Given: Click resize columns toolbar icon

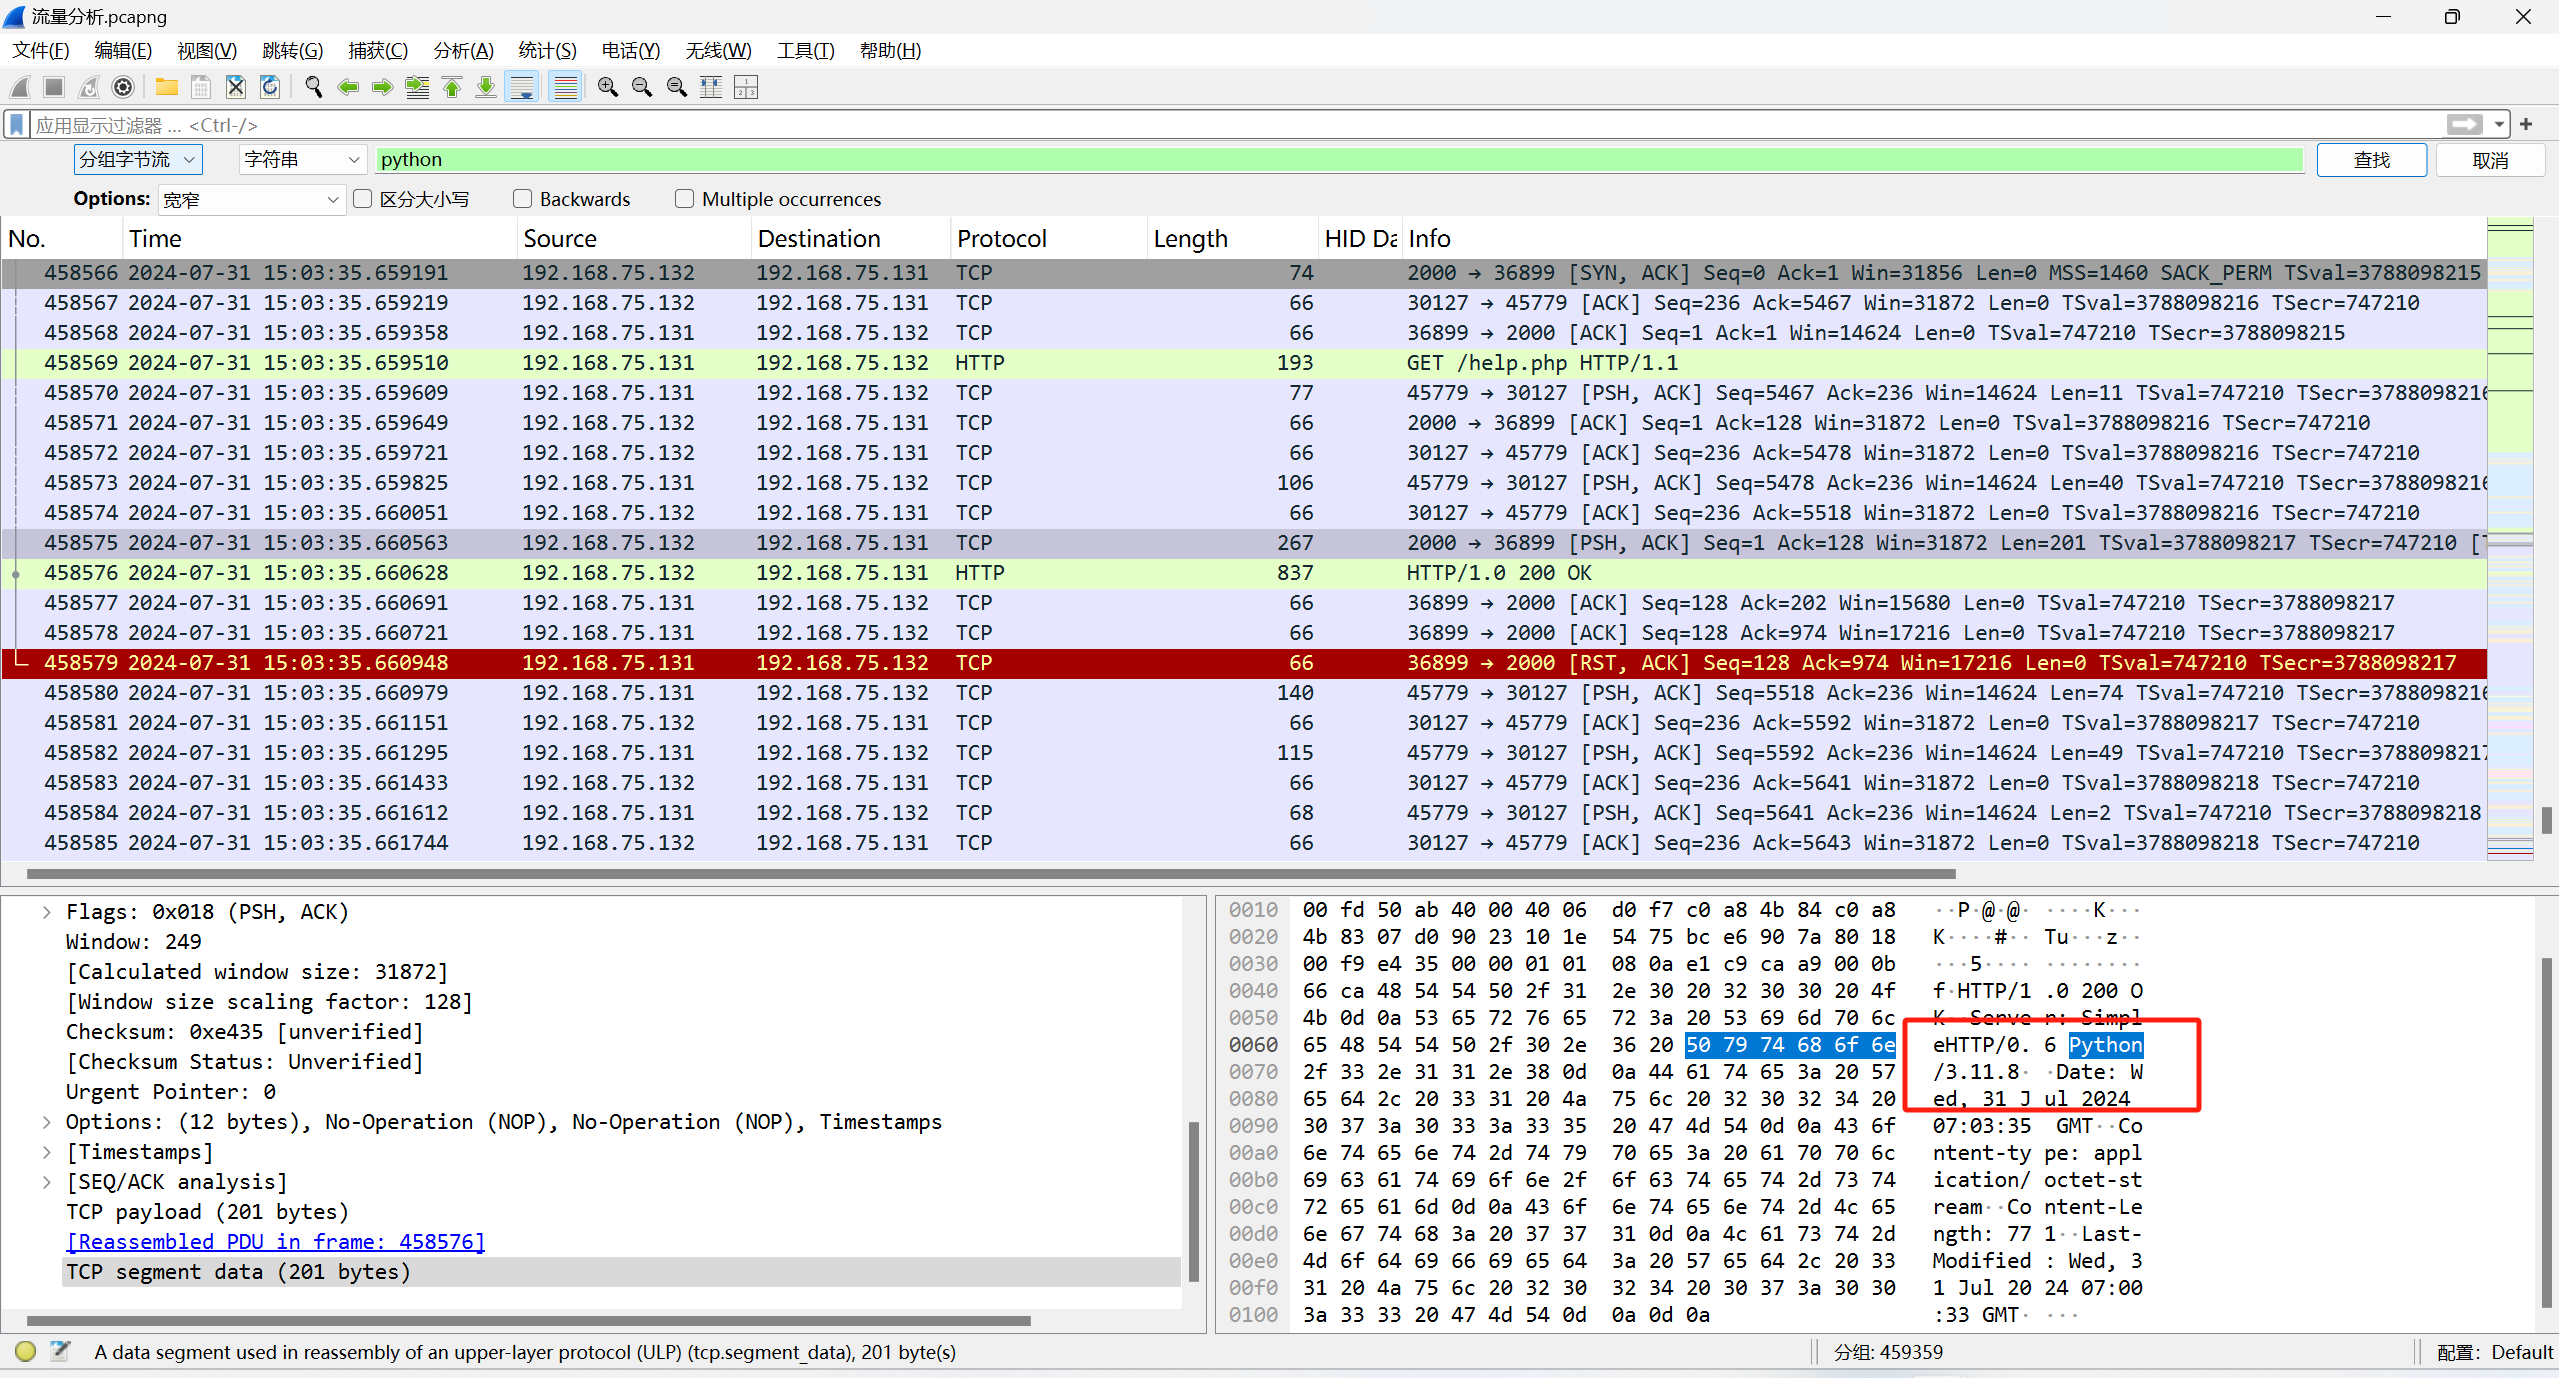Looking at the screenshot, I should [x=711, y=88].
